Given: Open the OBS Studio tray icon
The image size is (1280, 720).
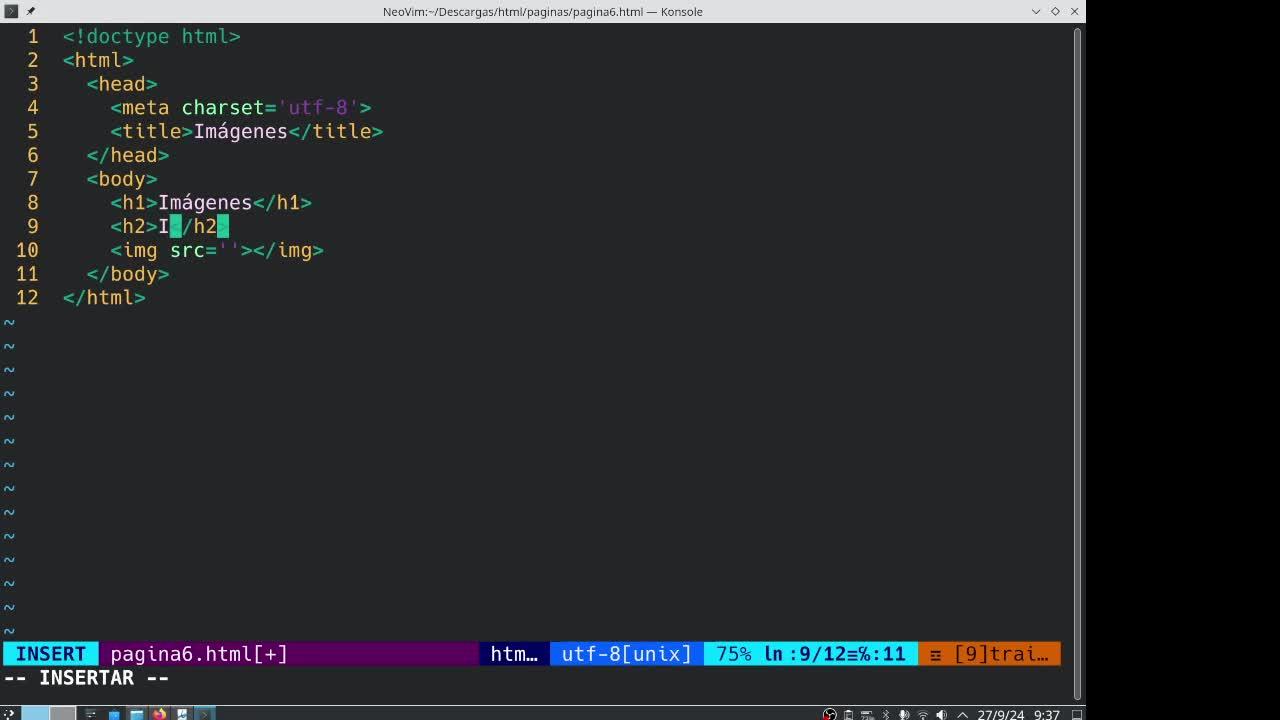Looking at the screenshot, I should (830, 714).
